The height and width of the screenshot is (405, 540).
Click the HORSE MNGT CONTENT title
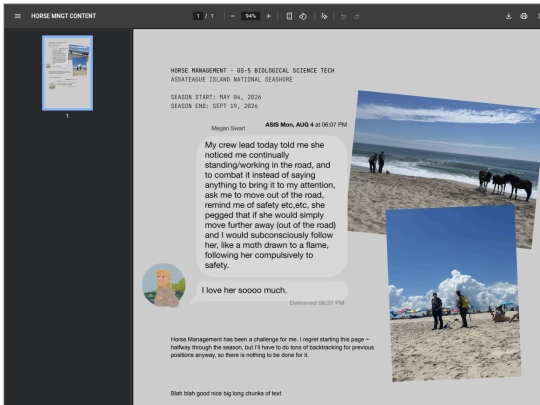63,16
